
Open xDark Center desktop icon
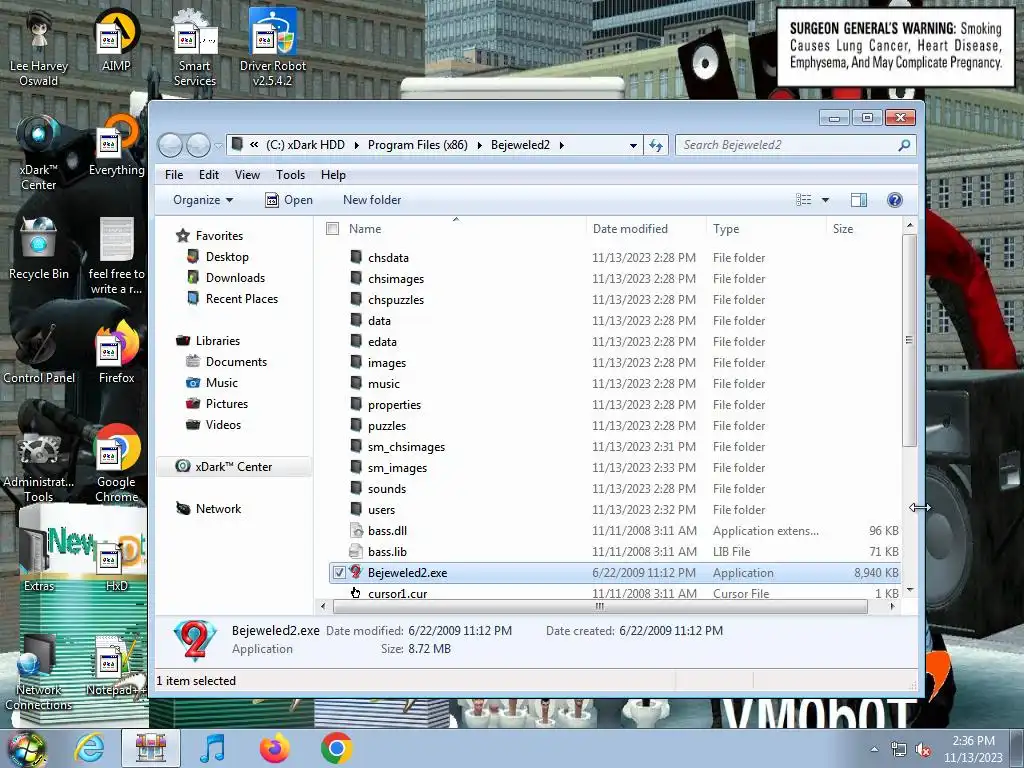(39, 152)
